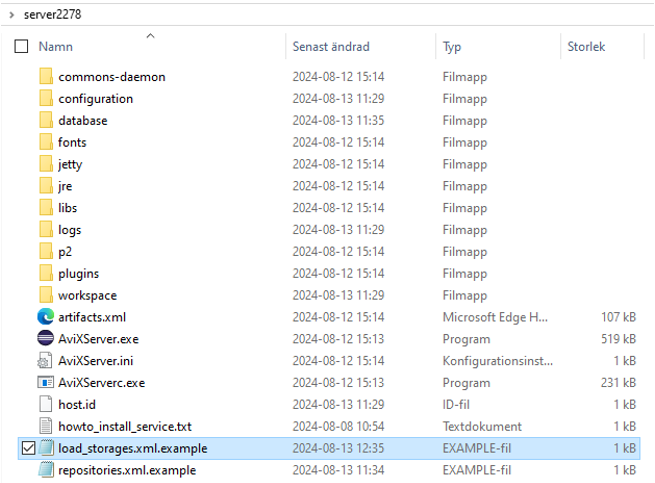This screenshot has height=483, width=655.
Task: Toggle sort order using arrow above Namn
Action: [x=151, y=36]
